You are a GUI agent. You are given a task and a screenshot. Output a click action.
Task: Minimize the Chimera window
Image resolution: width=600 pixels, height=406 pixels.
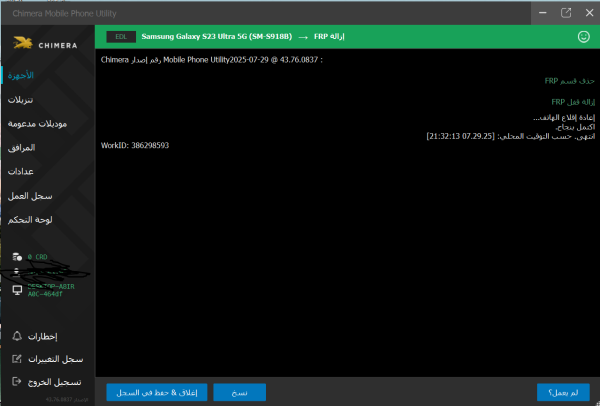pyautogui.click(x=543, y=13)
